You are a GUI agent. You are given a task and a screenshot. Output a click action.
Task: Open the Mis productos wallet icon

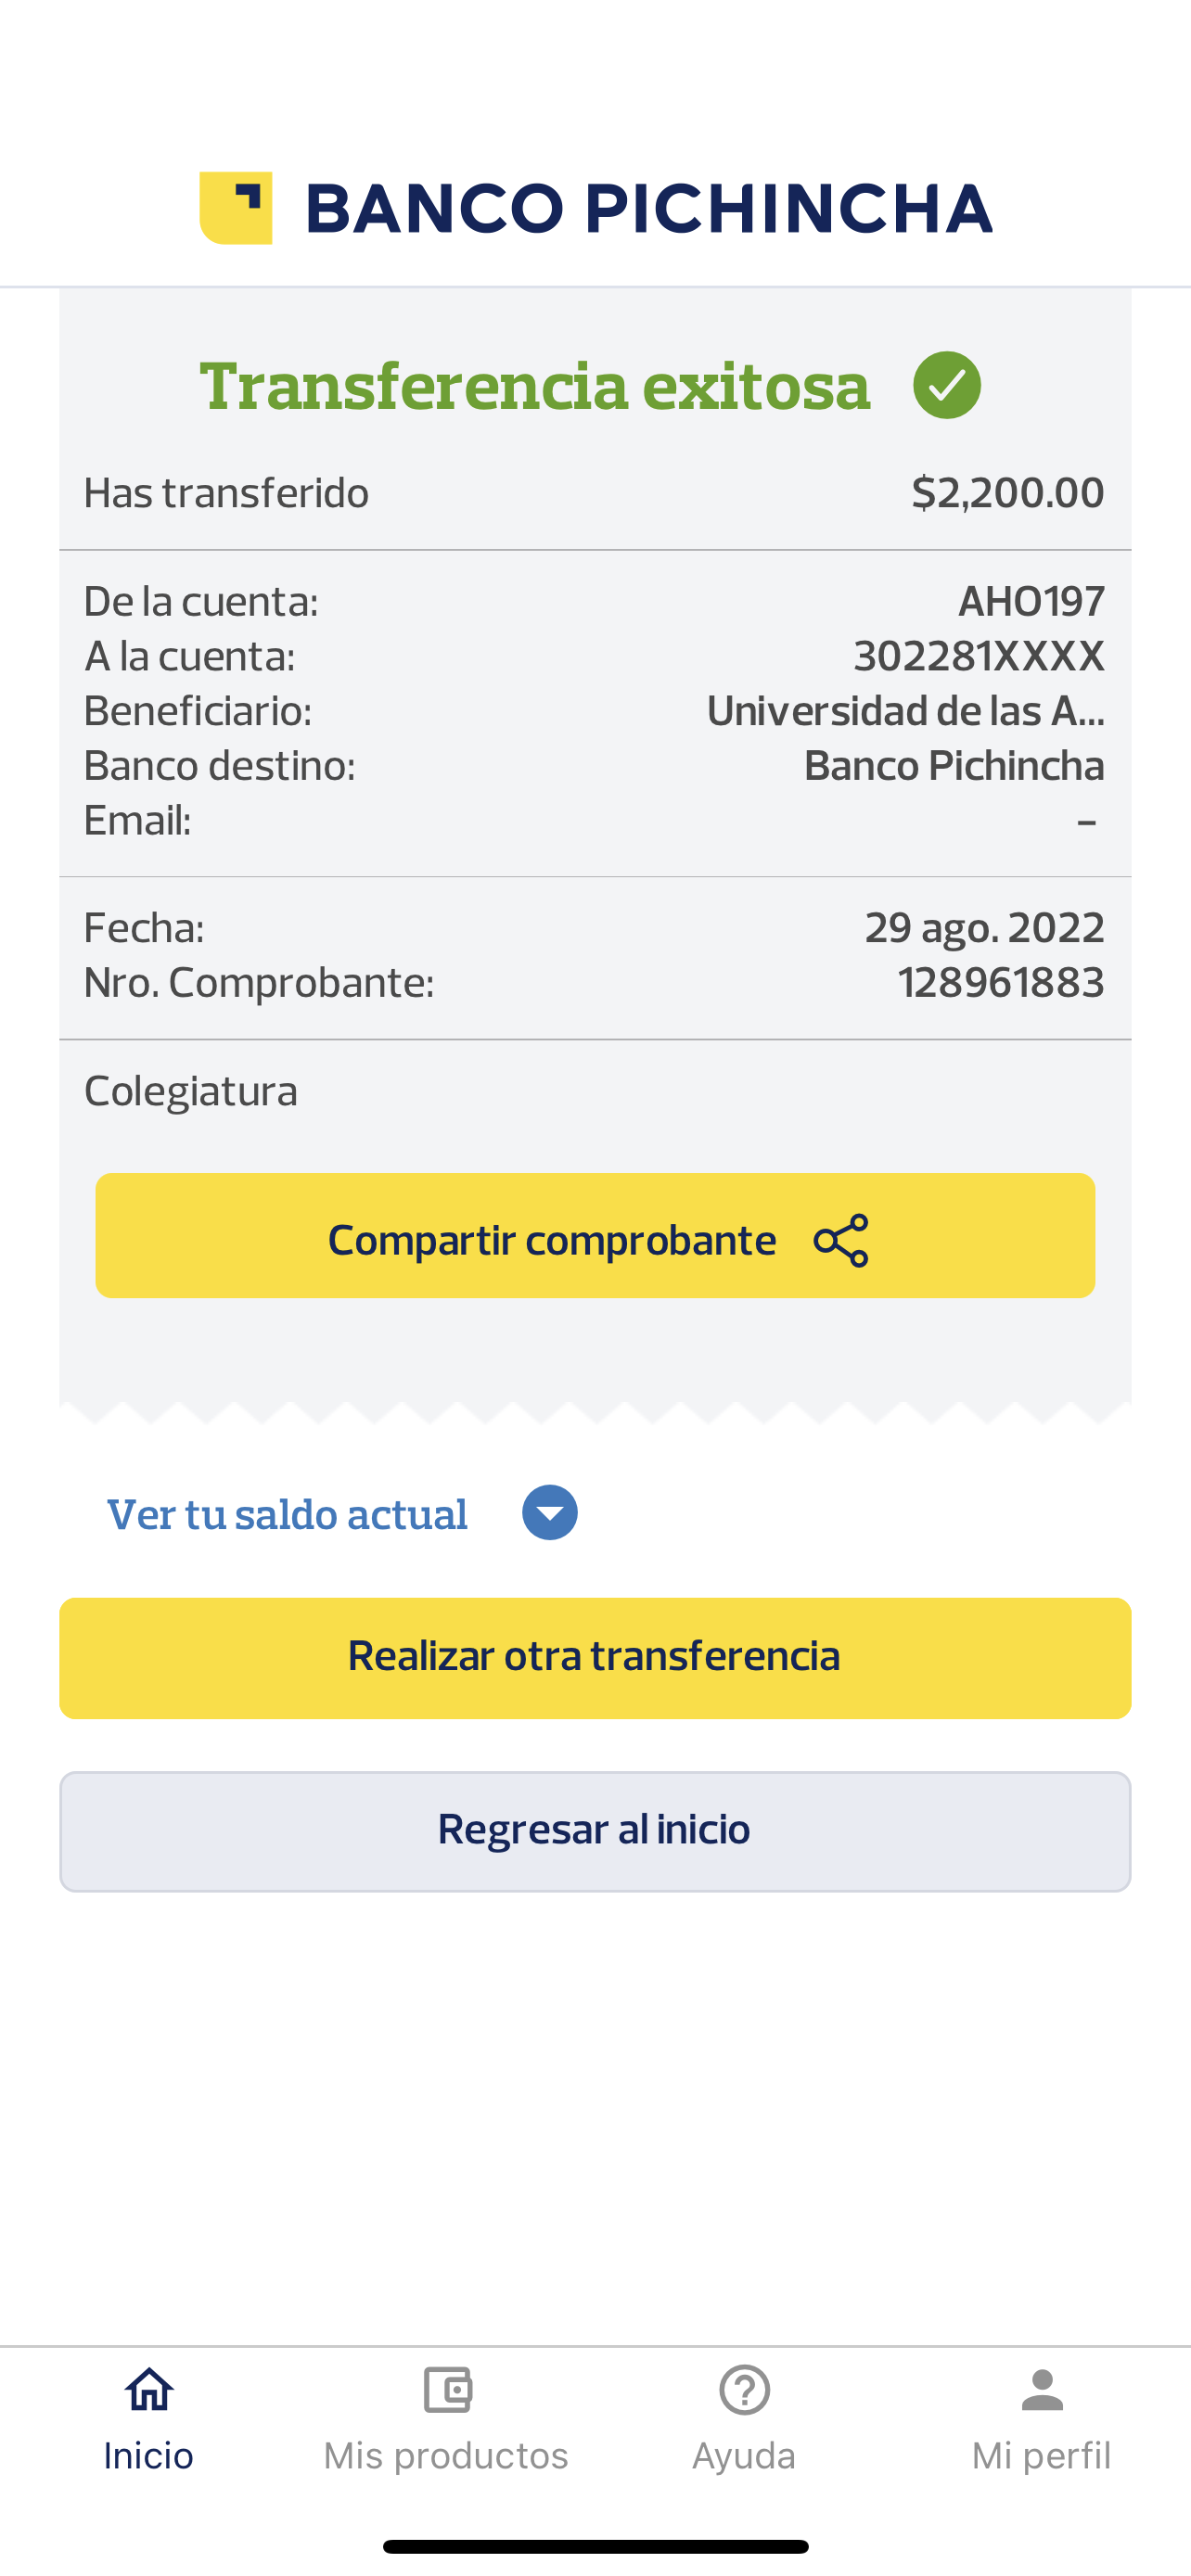pos(447,2390)
